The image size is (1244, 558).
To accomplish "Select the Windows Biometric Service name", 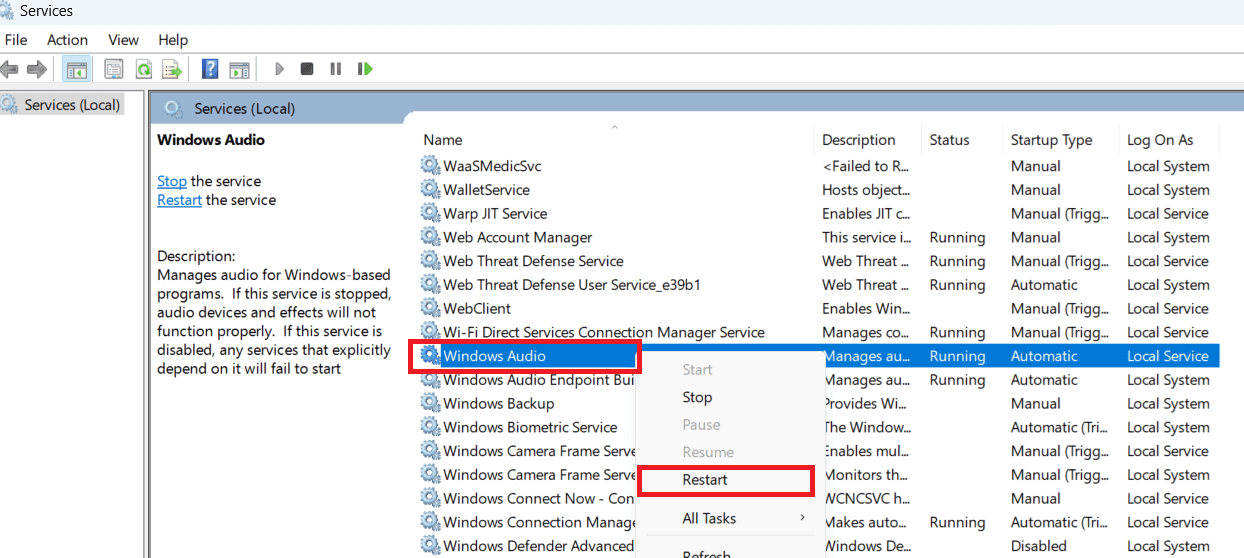I will click(530, 427).
